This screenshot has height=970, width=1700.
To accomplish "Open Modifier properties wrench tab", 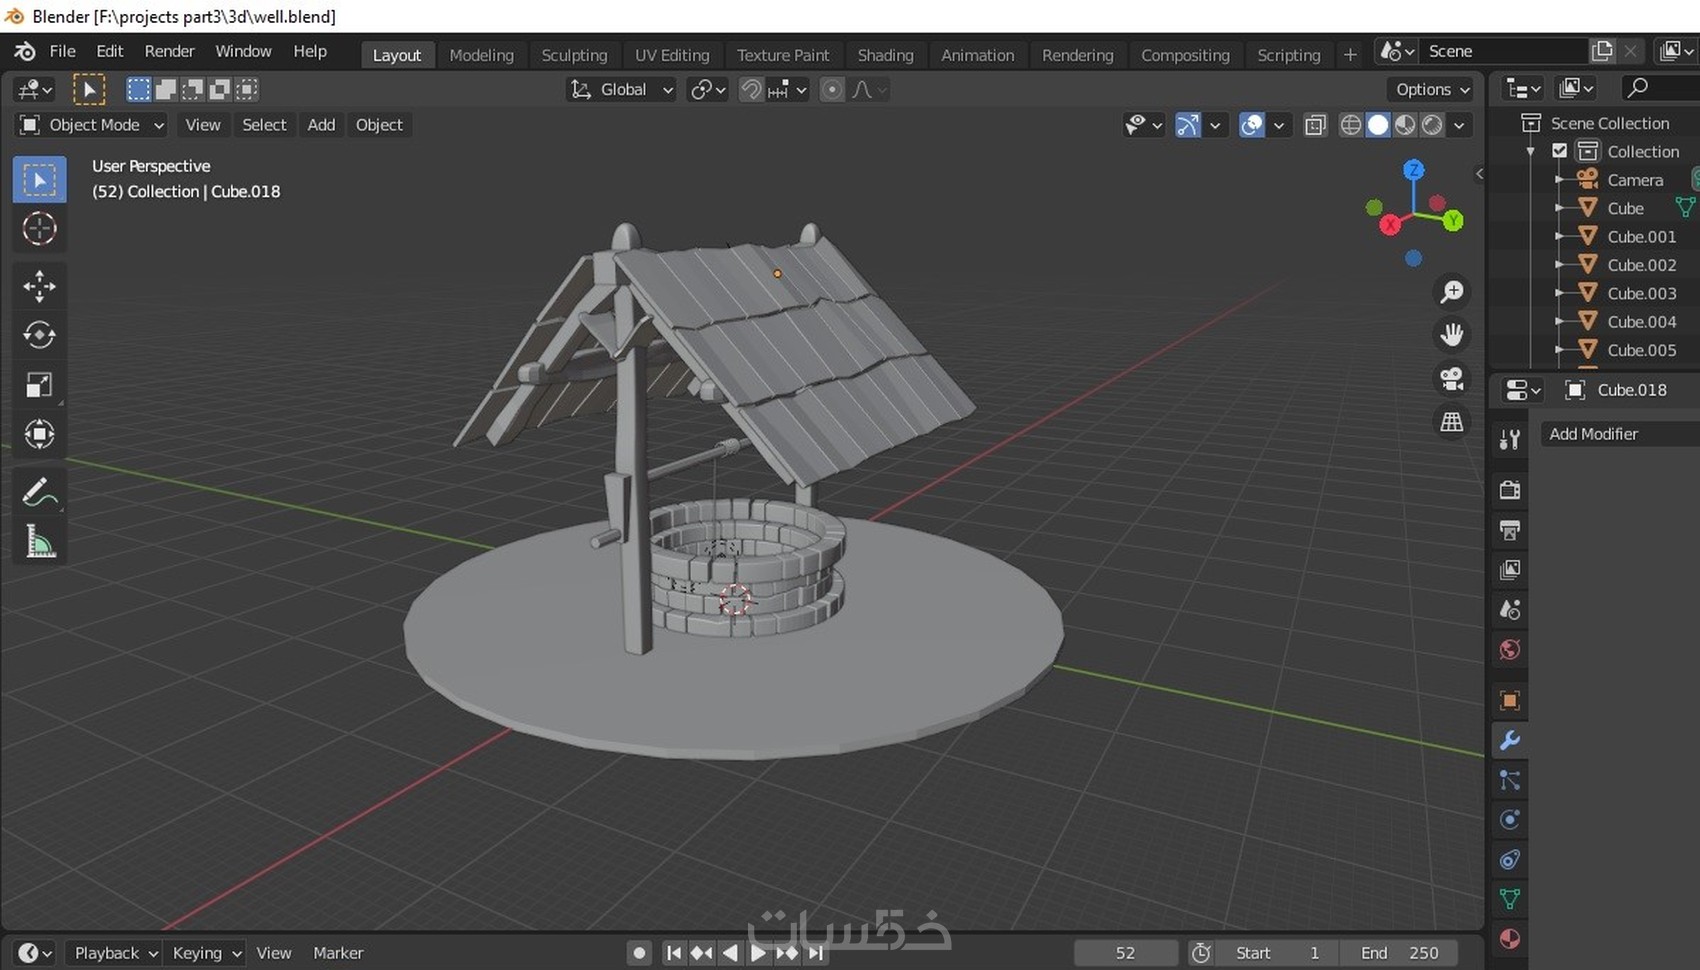I will pyautogui.click(x=1509, y=740).
